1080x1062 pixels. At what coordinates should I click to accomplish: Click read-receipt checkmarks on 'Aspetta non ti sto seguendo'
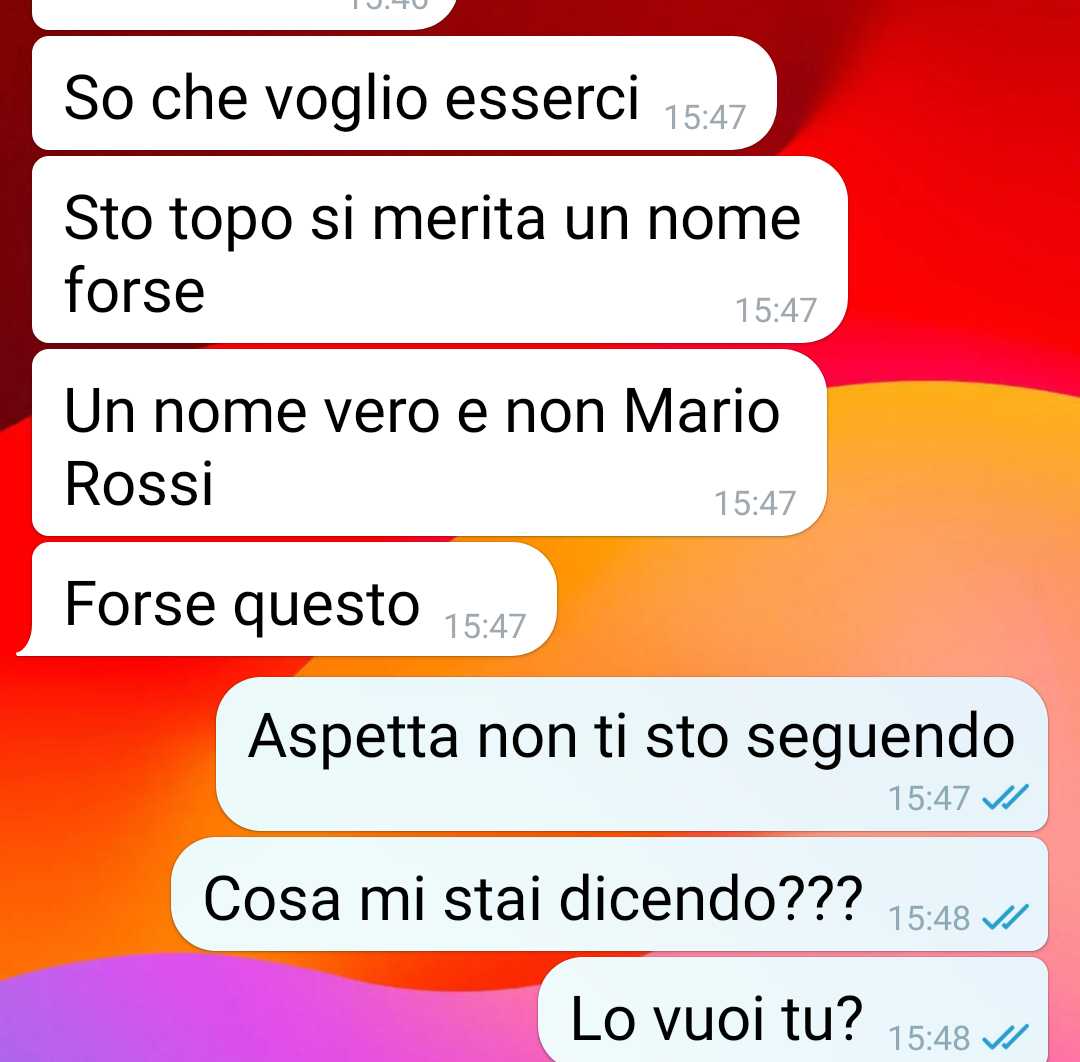(x=1005, y=798)
